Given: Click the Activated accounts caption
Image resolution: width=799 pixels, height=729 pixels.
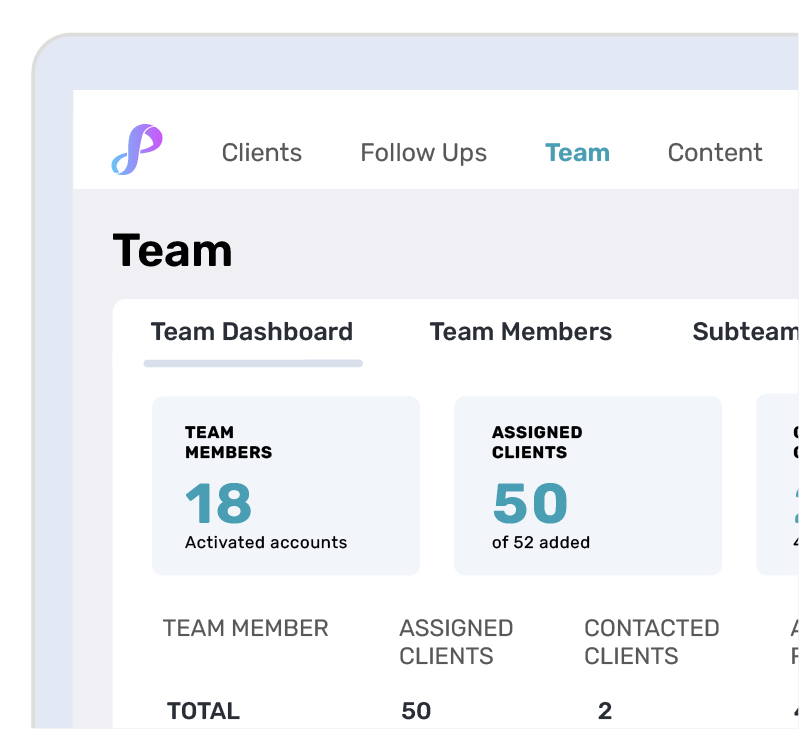Looking at the screenshot, I should [266, 543].
